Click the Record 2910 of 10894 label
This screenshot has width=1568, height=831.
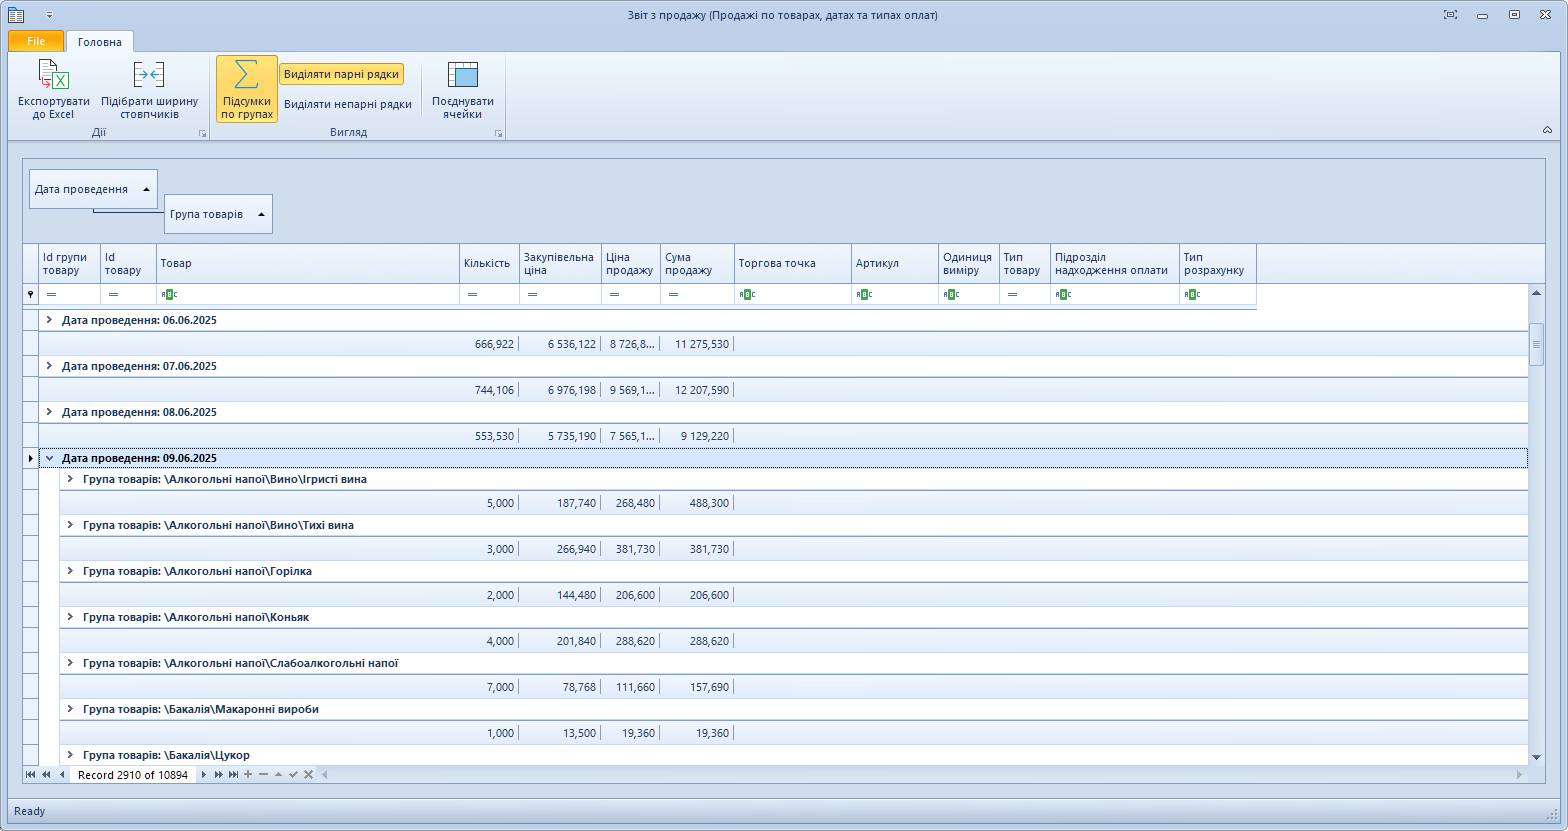(133, 775)
